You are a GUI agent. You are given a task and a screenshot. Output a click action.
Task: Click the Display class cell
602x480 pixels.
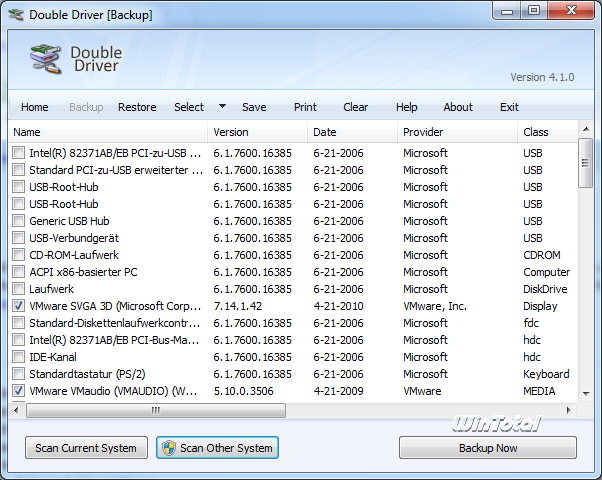pos(540,306)
